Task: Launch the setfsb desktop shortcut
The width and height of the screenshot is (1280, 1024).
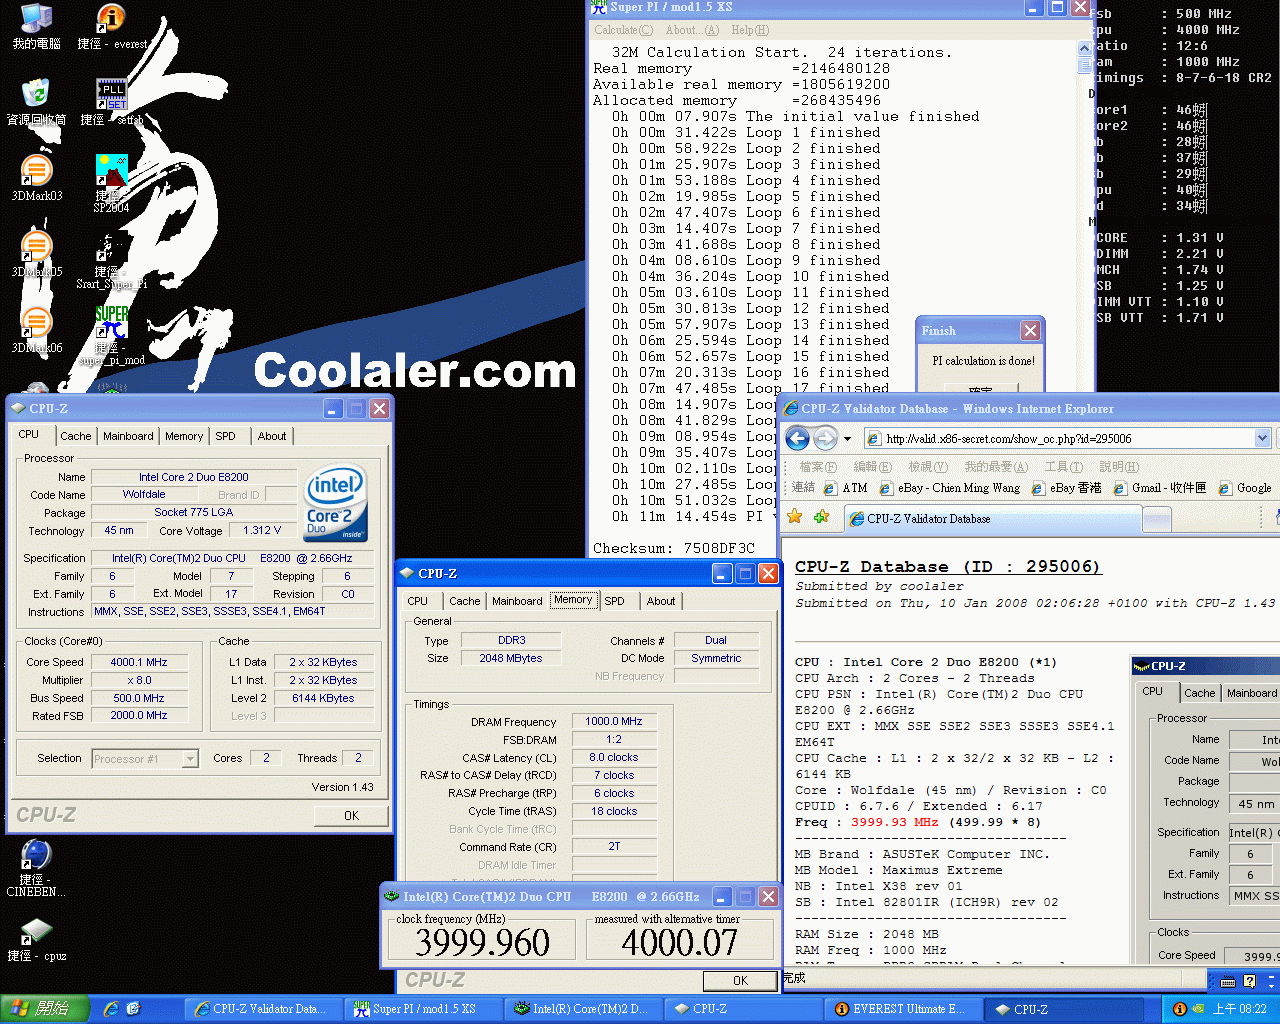Action: pyautogui.click(x=111, y=102)
